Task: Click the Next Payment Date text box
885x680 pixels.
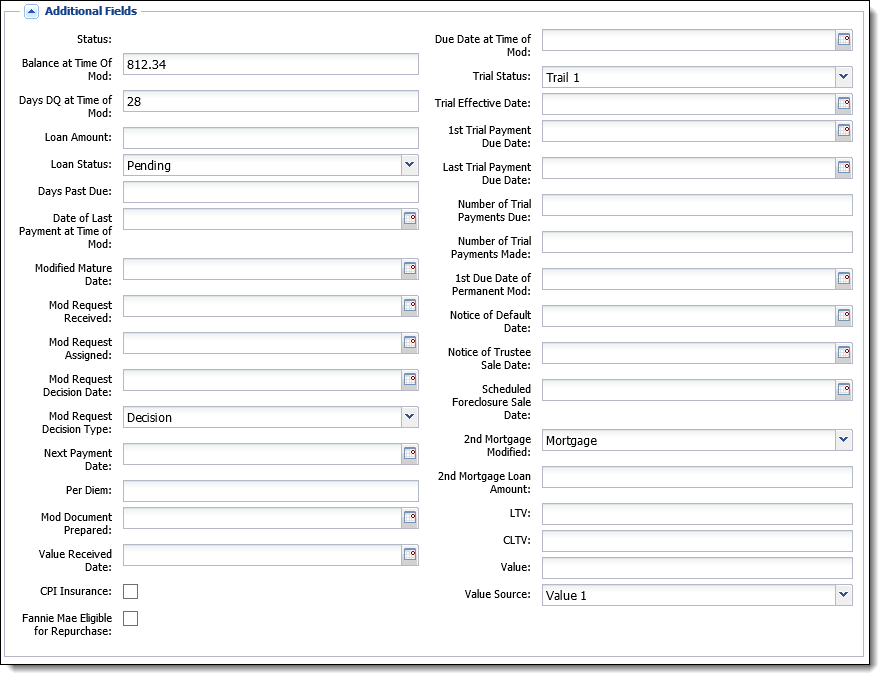Action: [262, 454]
